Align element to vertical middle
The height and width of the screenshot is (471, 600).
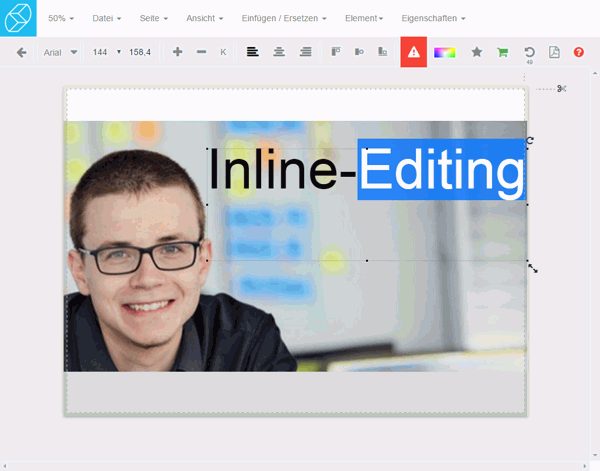pyautogui.click(x=359, y=52)
